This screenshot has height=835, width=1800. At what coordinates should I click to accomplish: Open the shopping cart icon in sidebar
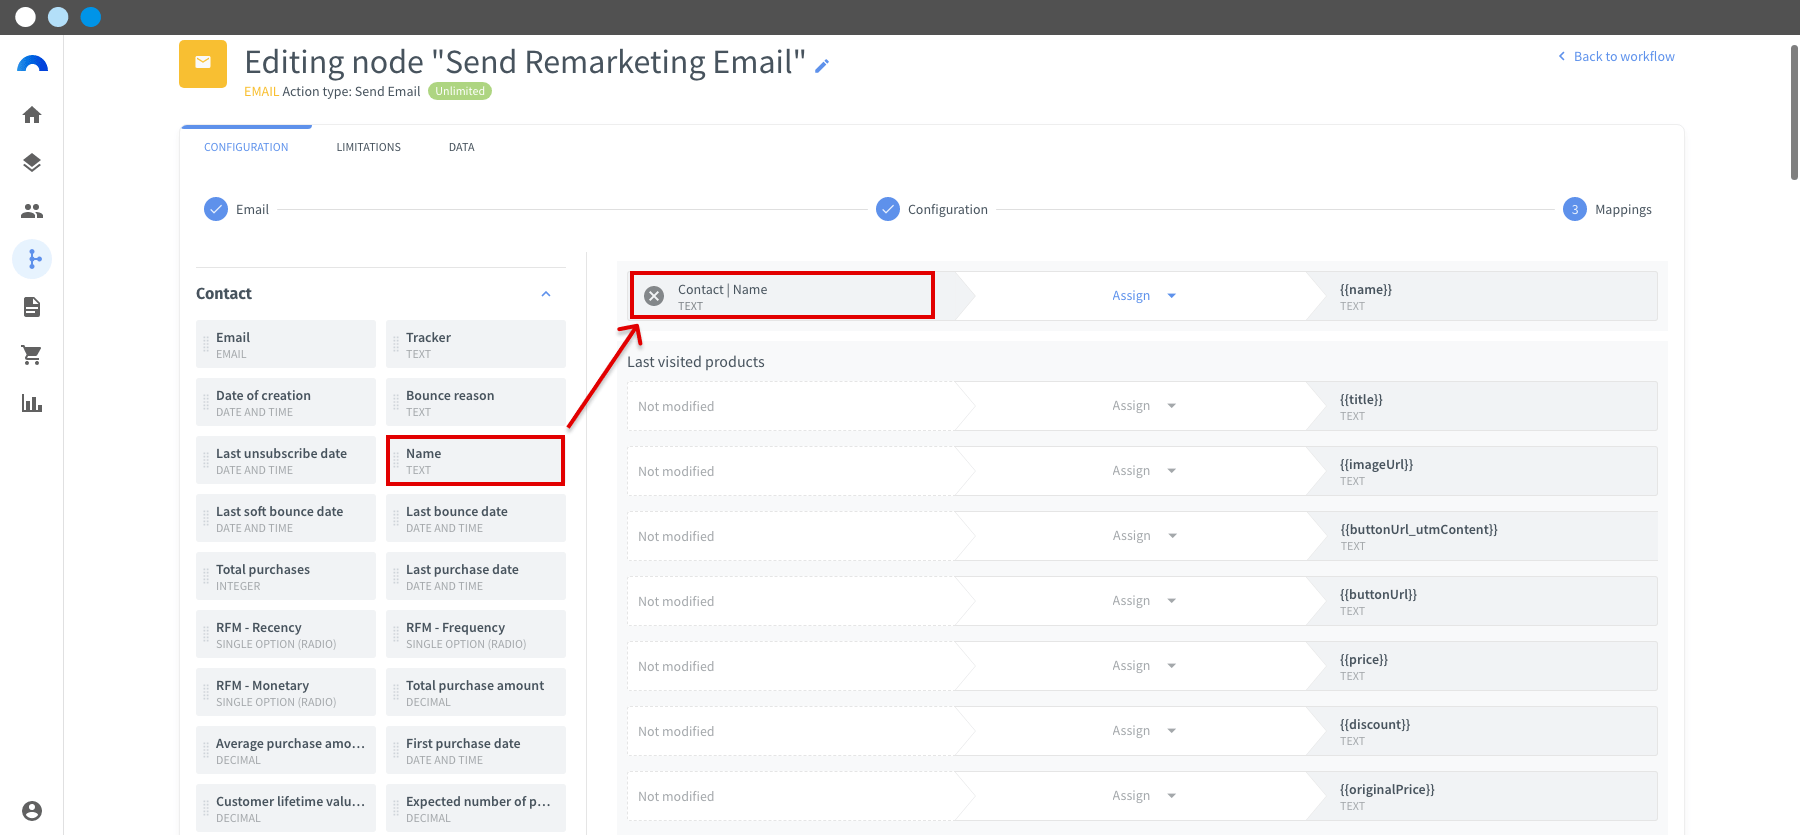32,355
